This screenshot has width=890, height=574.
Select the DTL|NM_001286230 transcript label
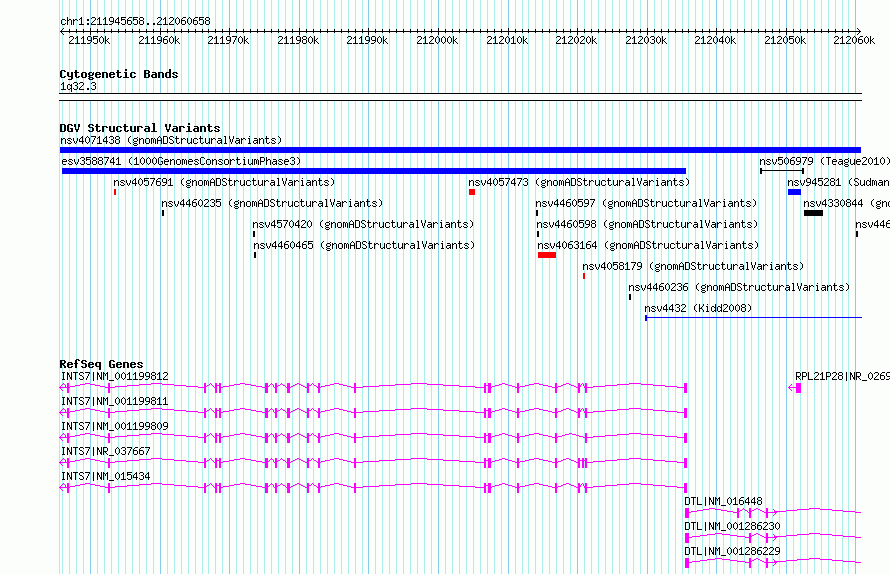pos(732,526)
